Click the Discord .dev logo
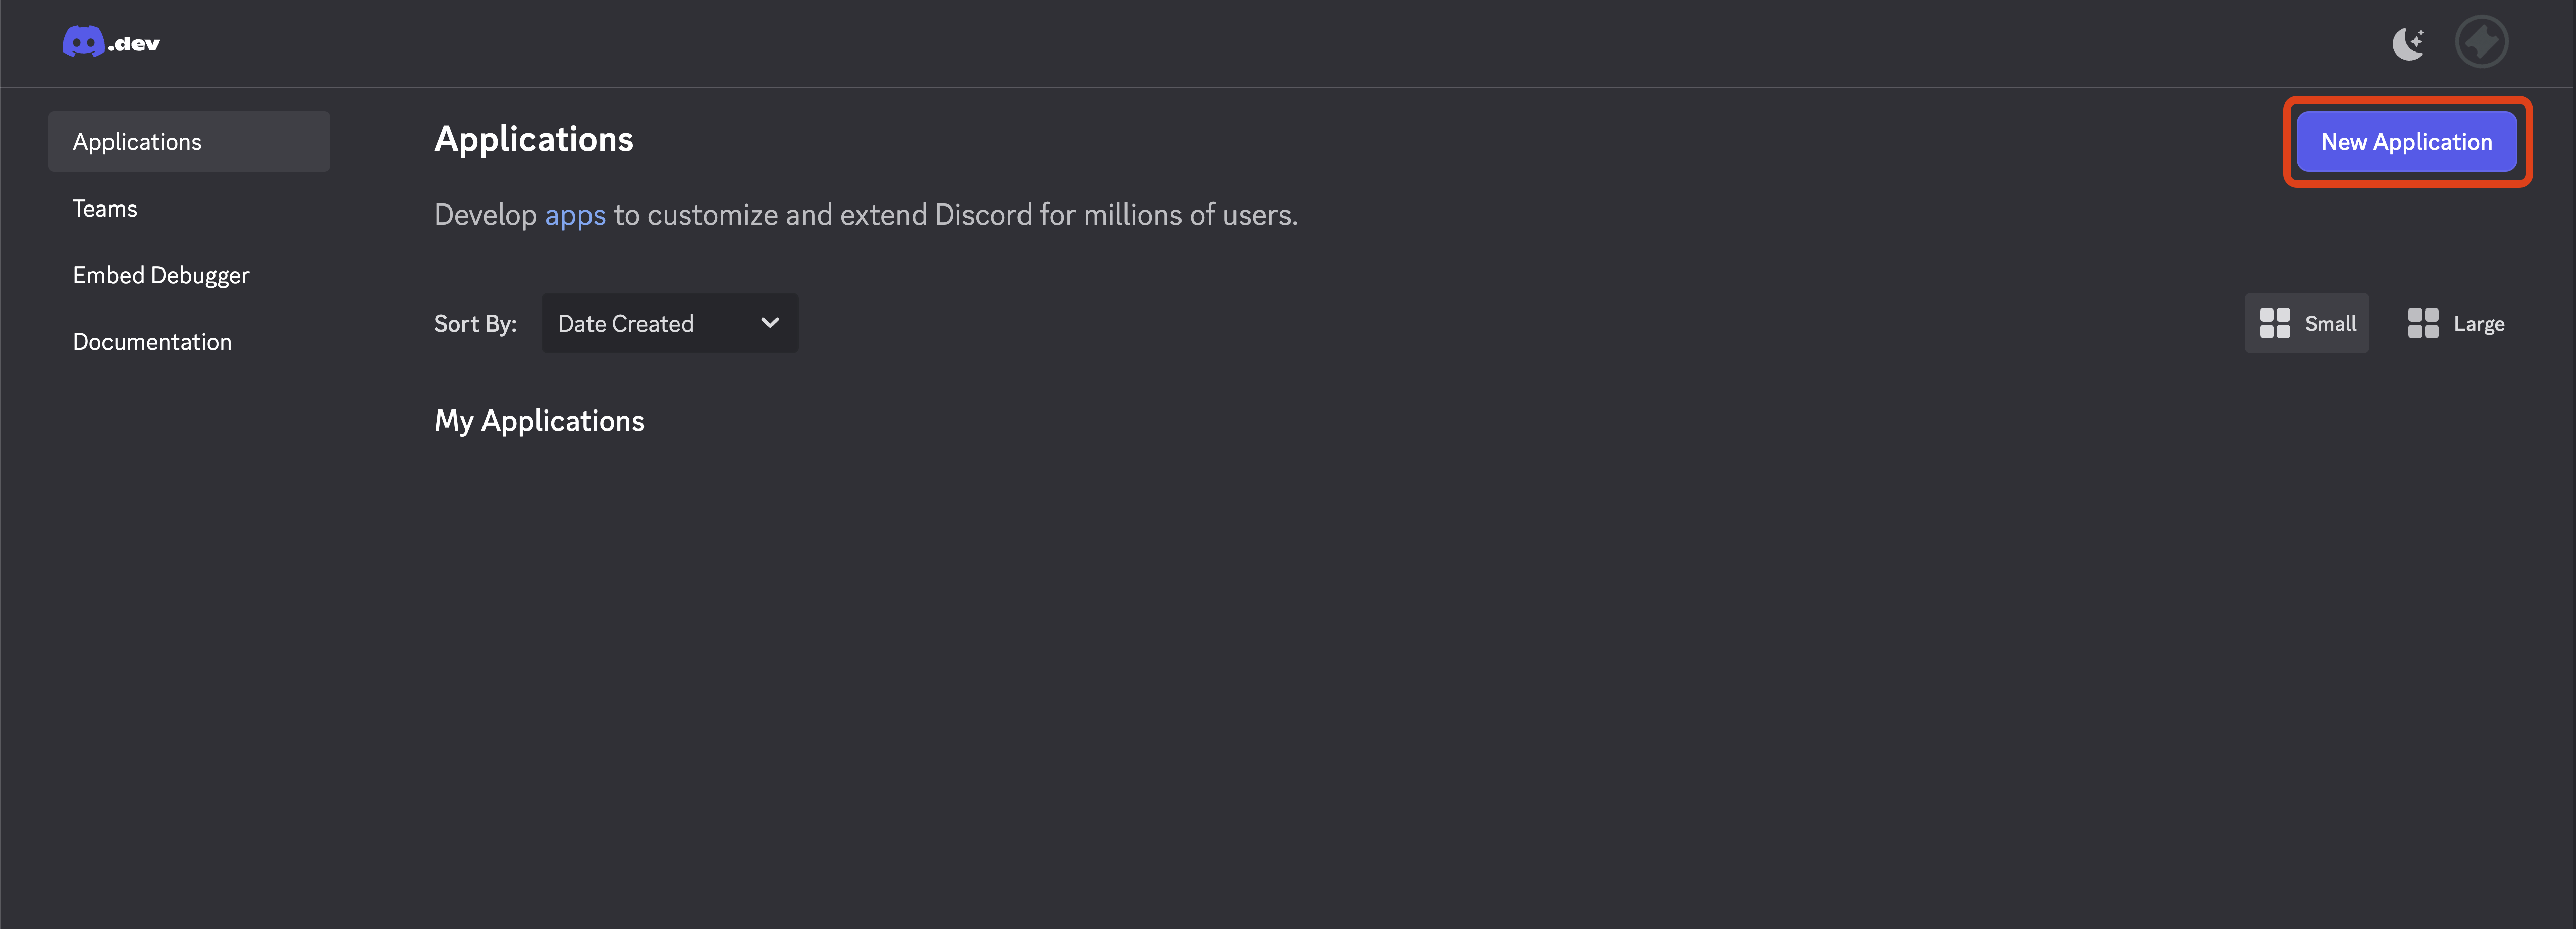This screenshot has height=929, width=2576. 110,41
